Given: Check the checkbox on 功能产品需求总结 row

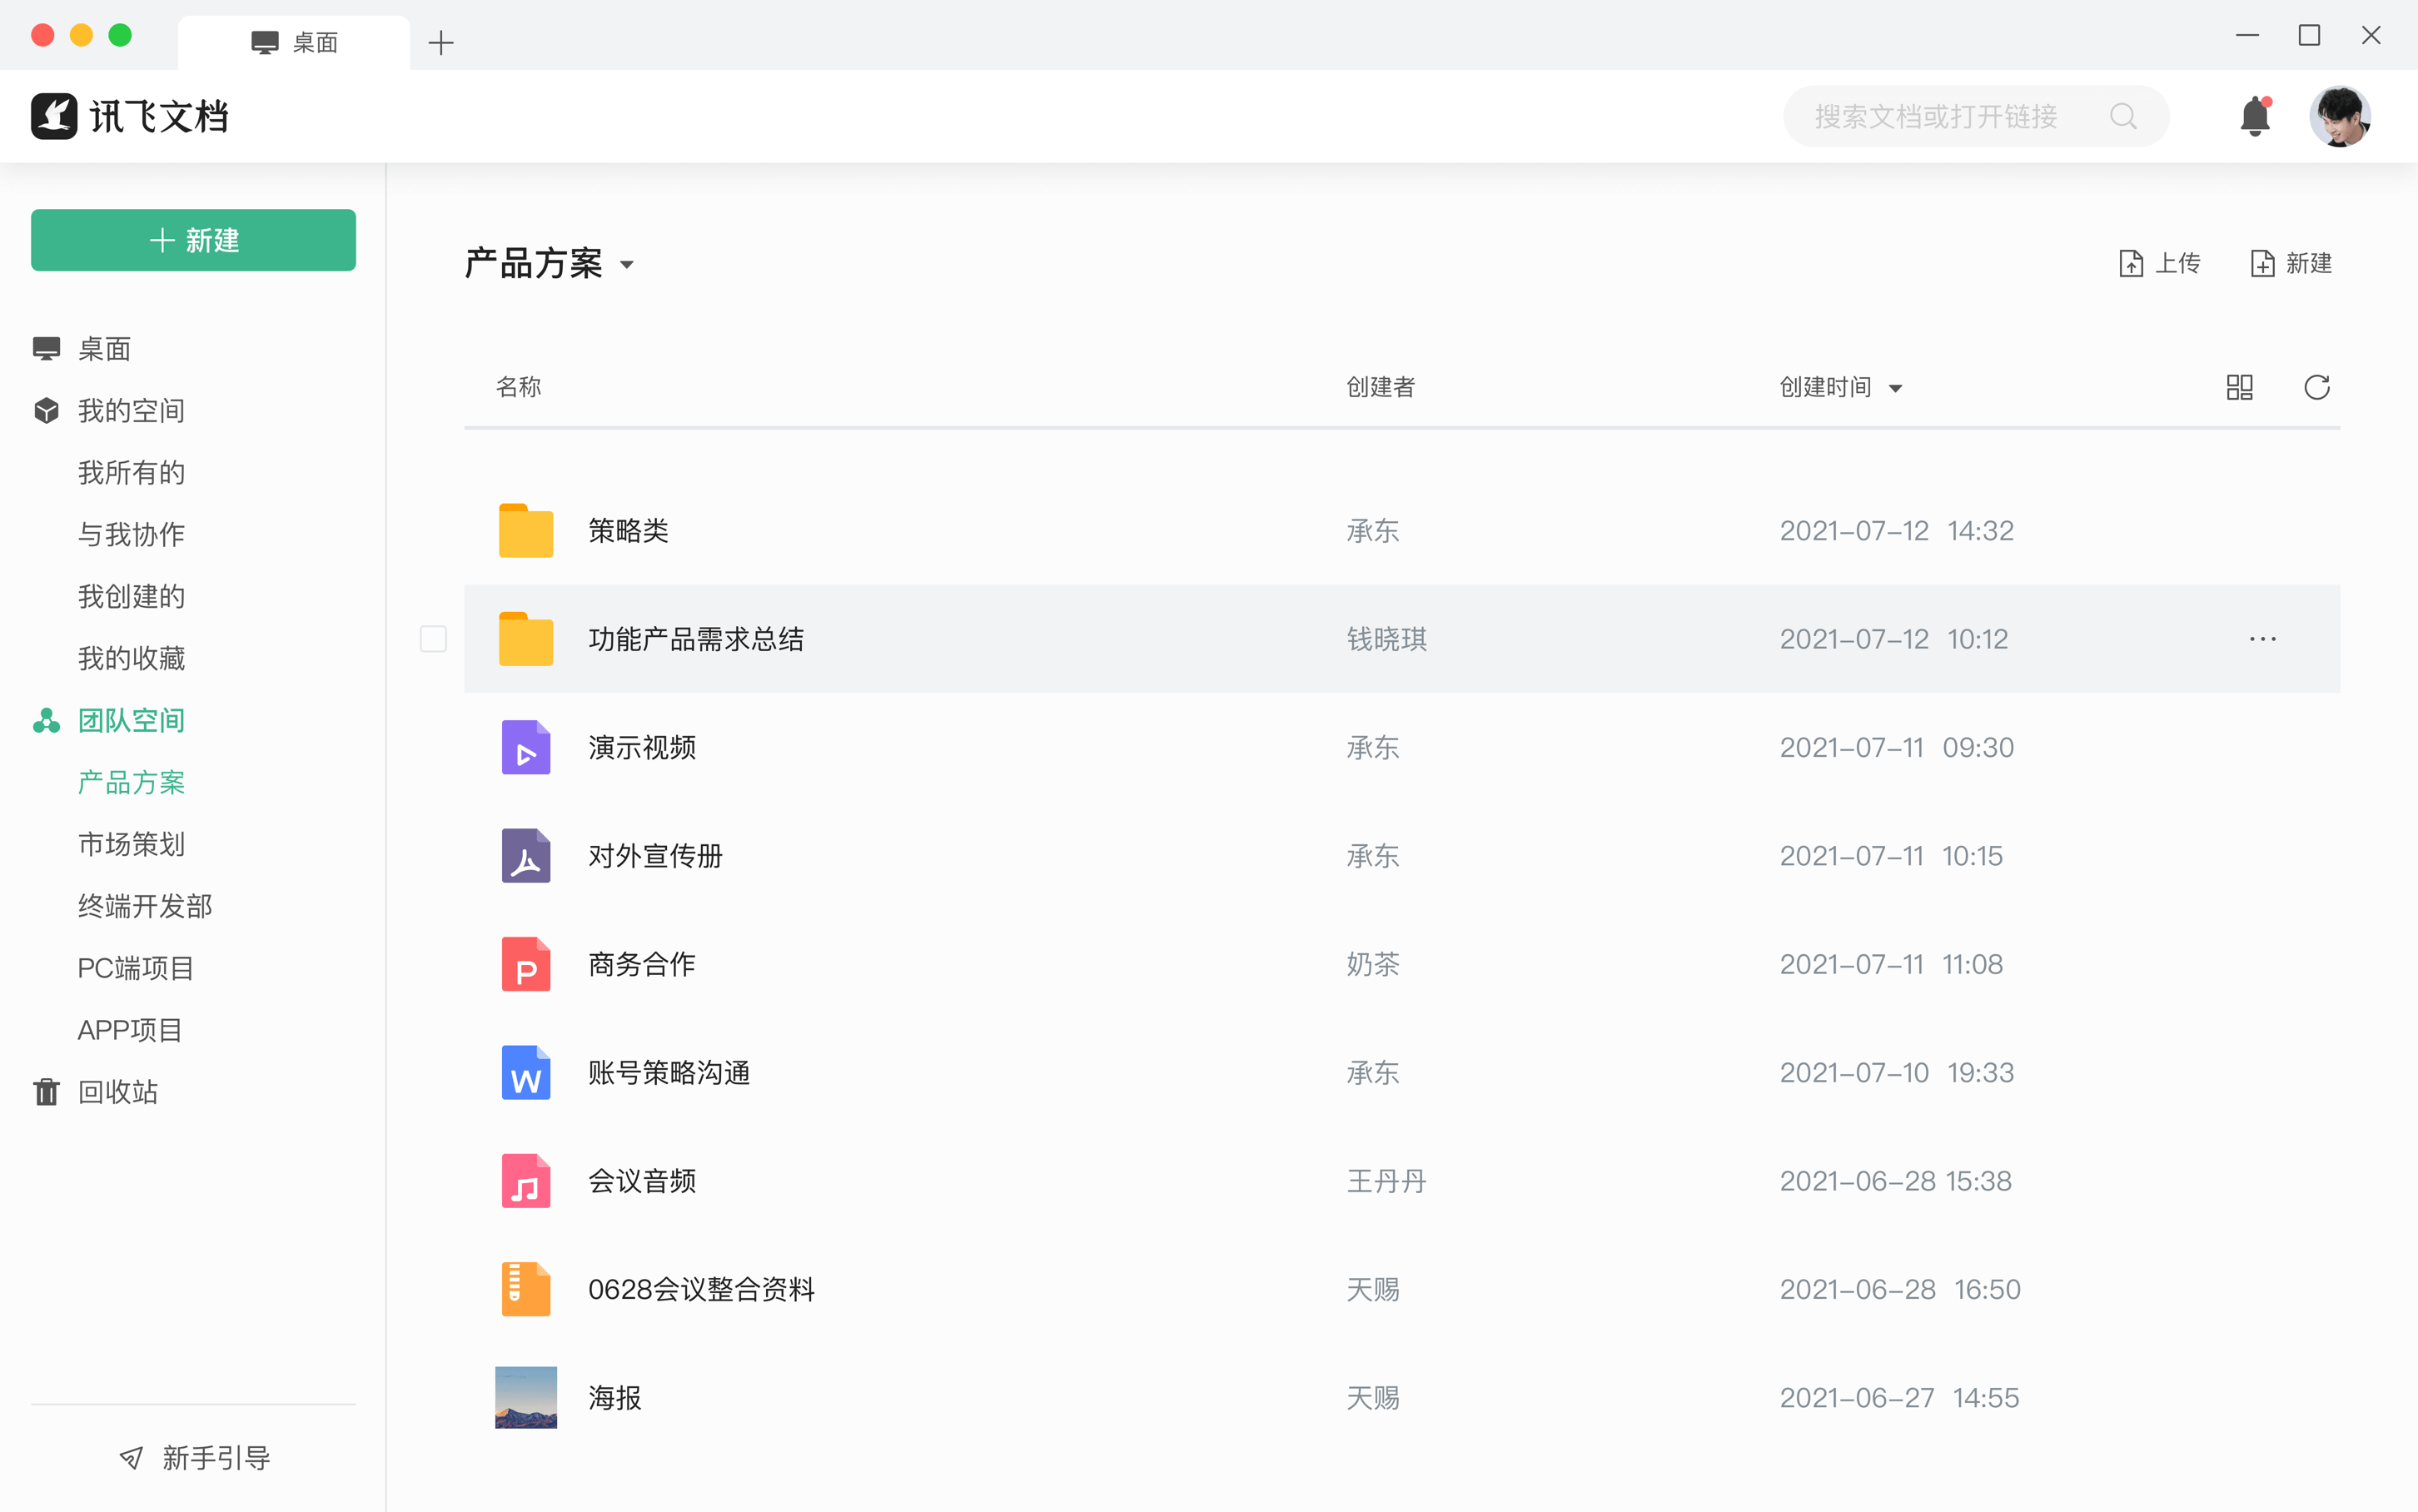Looking at the screenshot, I should pos(433,638).
